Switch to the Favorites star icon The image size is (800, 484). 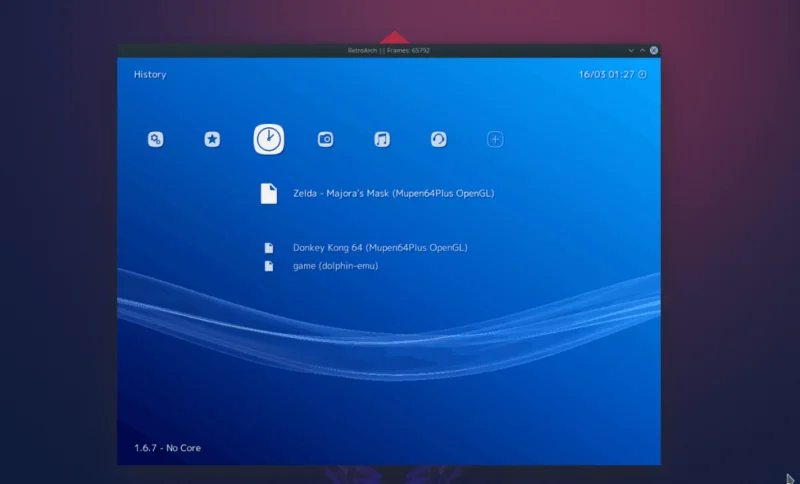[x=212, y=139]
